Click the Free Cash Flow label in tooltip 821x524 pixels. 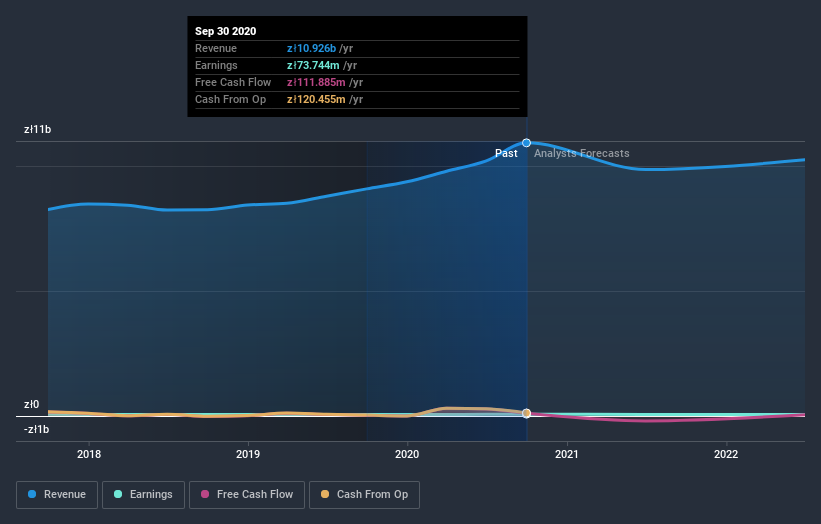[233, 82]
